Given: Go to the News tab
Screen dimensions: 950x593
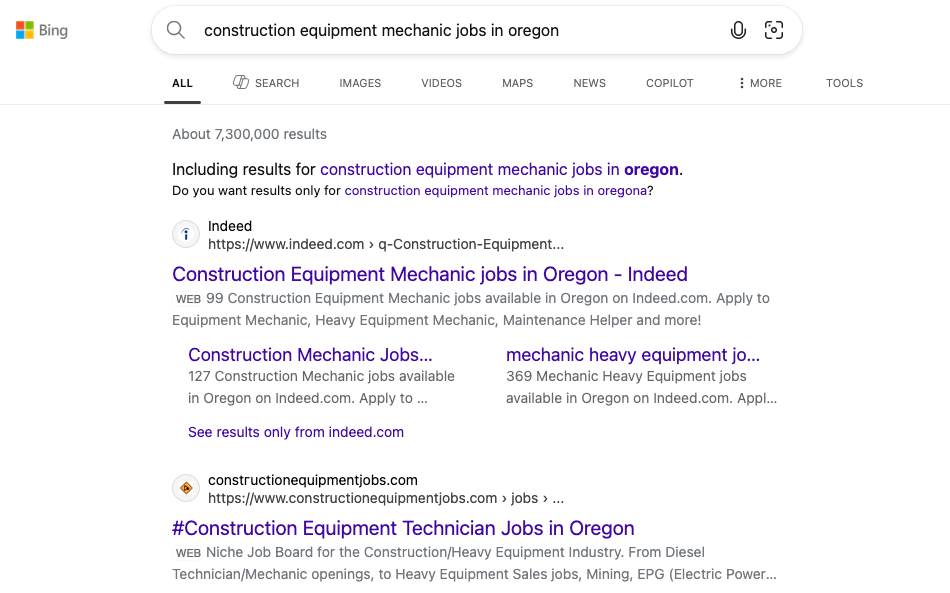Looking at the screenshot, I should (x=589, y=83).
